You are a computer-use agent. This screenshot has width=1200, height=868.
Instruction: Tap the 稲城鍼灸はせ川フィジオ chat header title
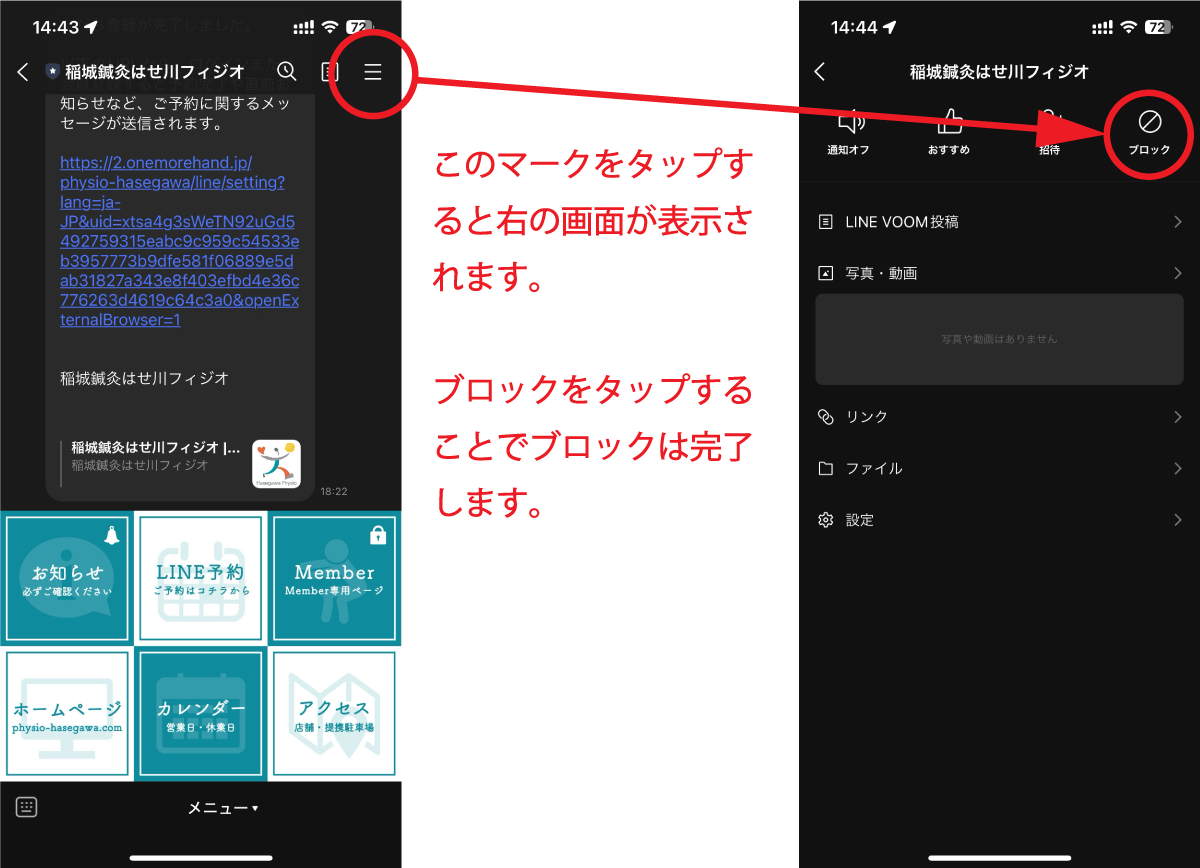pyautogui.click(x=155, y=72)
